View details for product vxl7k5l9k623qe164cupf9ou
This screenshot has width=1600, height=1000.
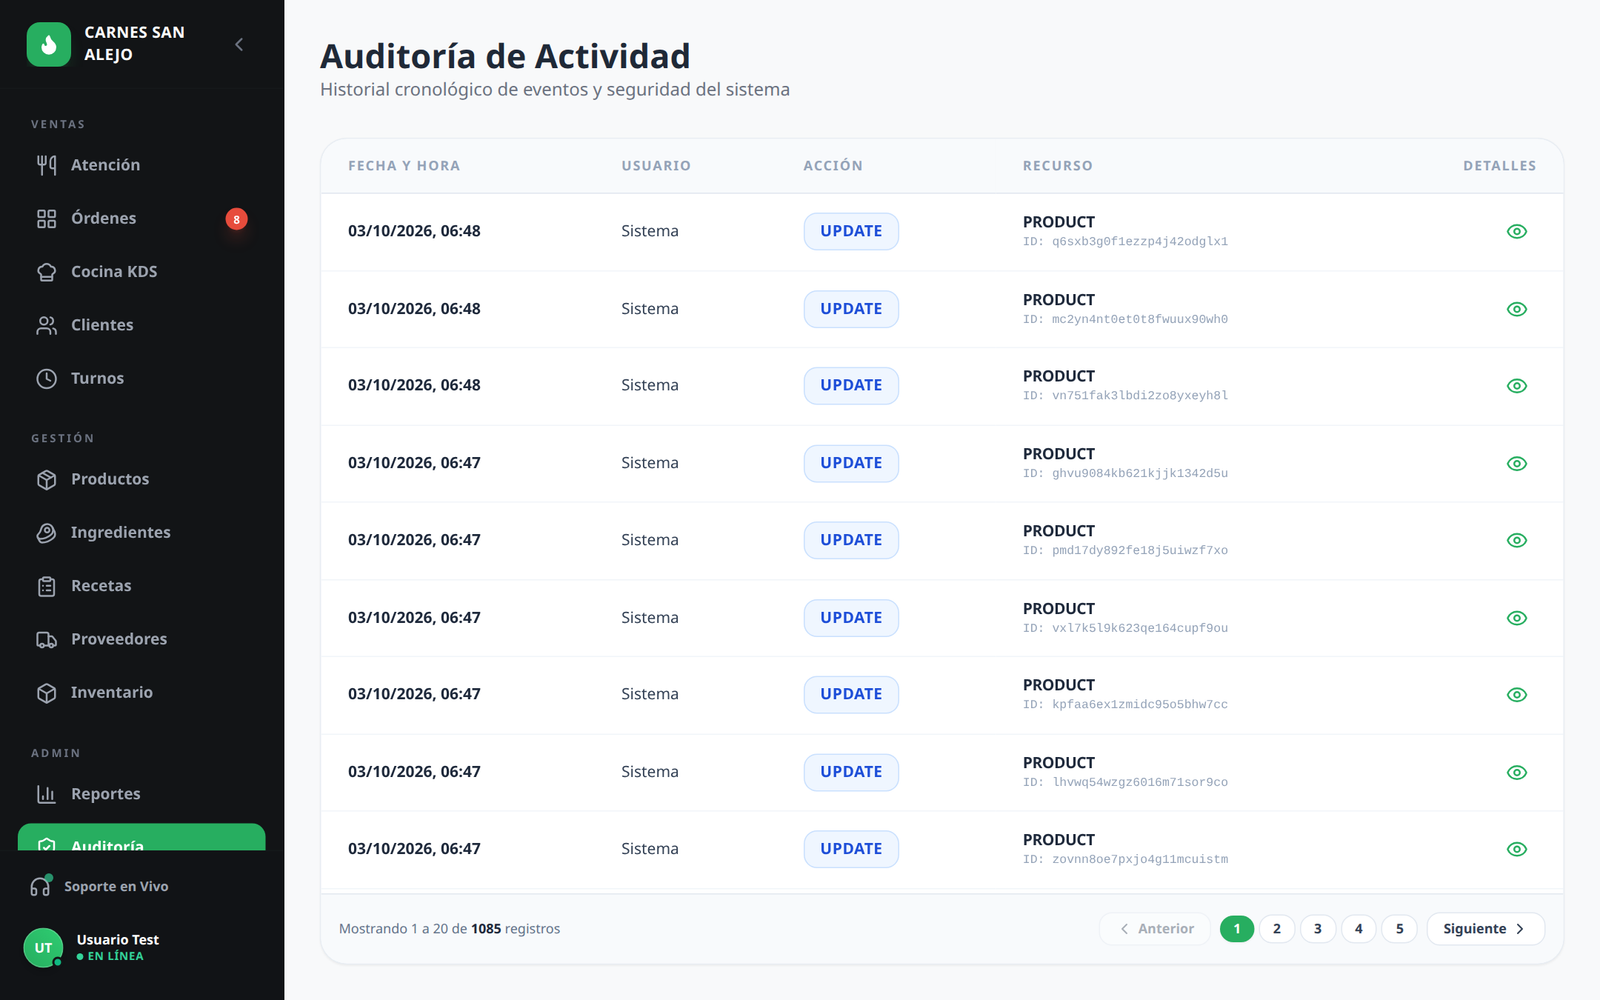(x=1517, y=618)
